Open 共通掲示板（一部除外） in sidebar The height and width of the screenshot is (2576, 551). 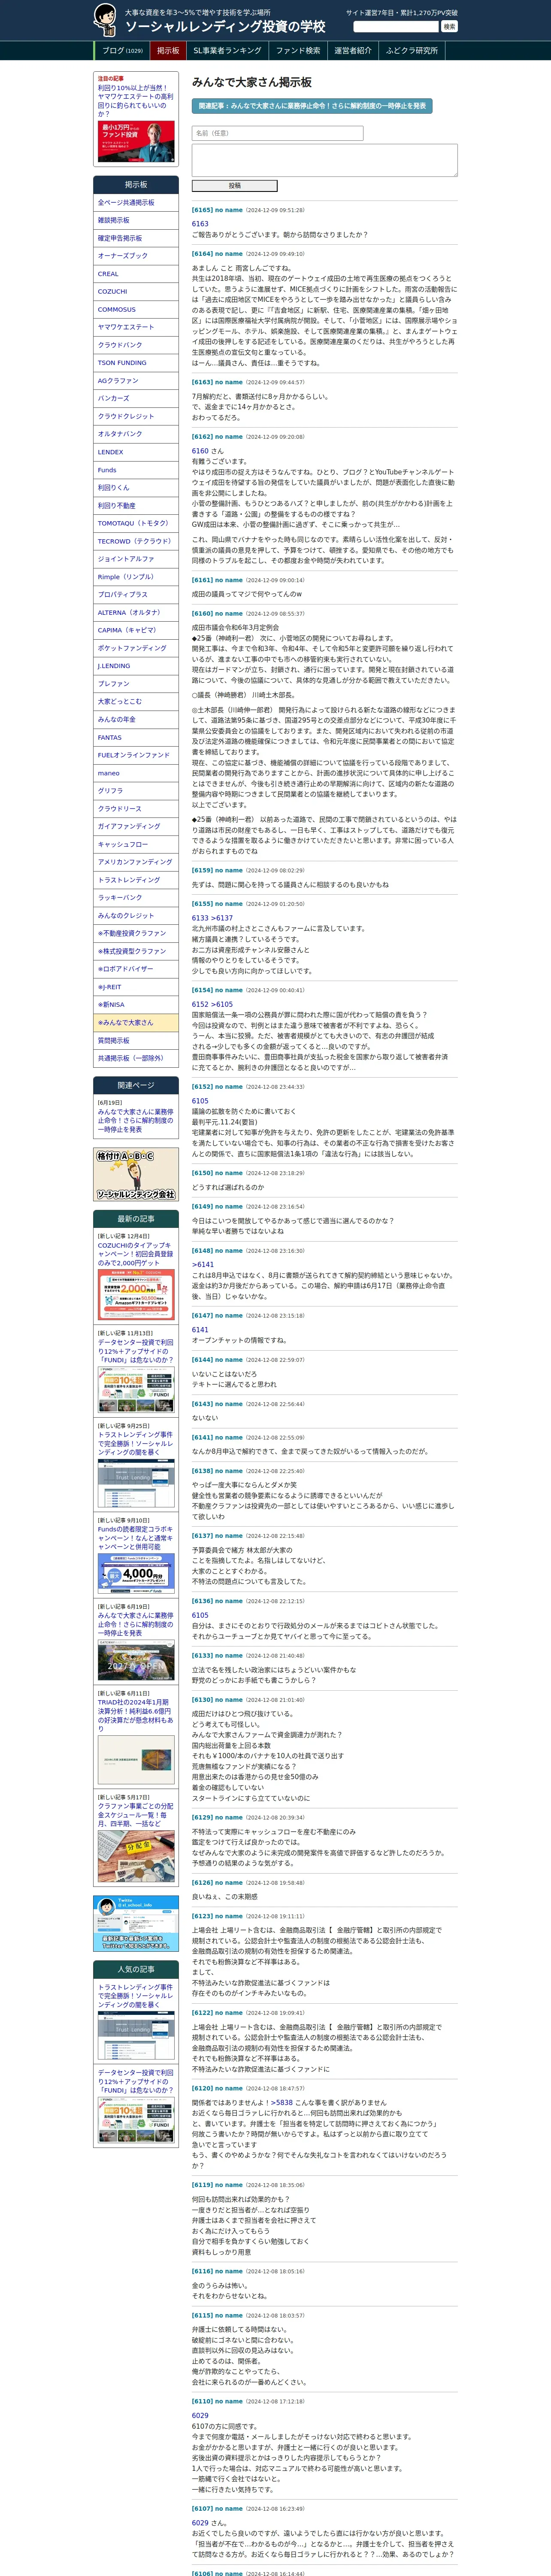136,1058
